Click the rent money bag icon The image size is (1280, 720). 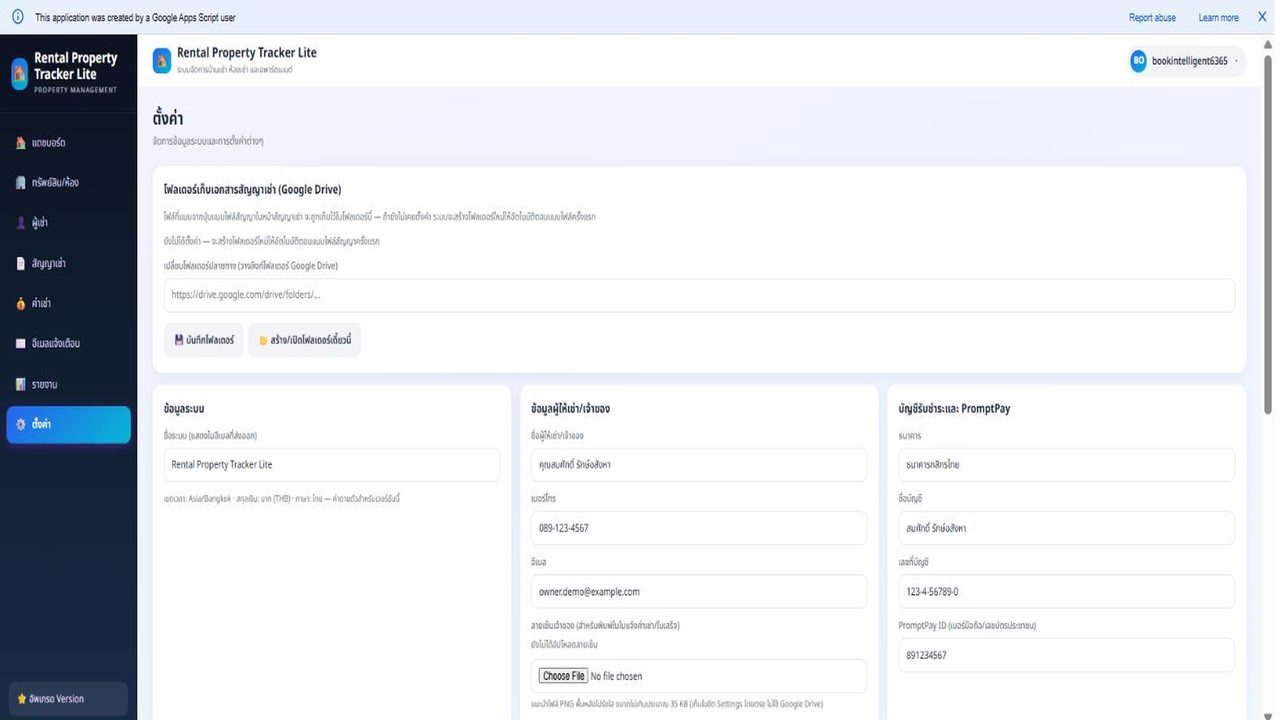21,303
